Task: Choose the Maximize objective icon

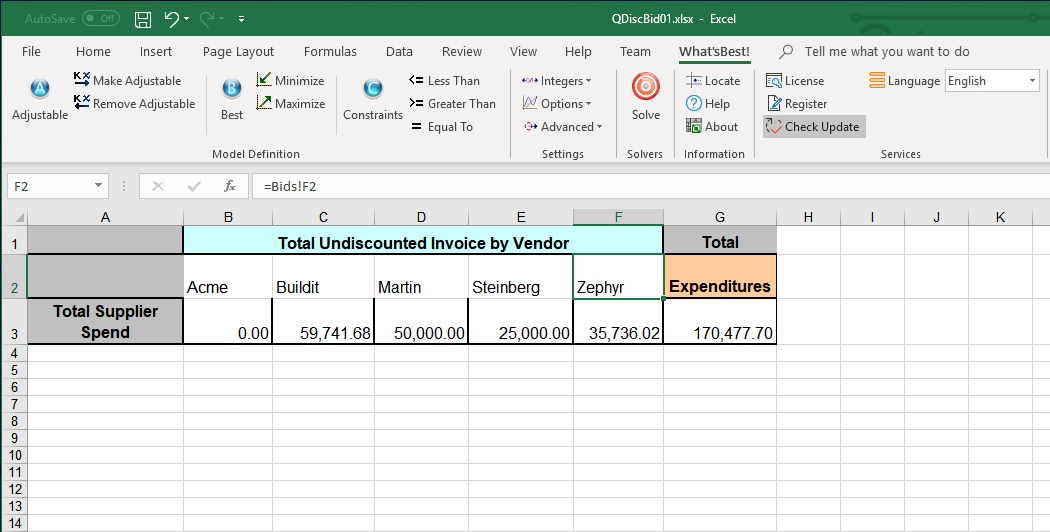Action: pos(264,103)
